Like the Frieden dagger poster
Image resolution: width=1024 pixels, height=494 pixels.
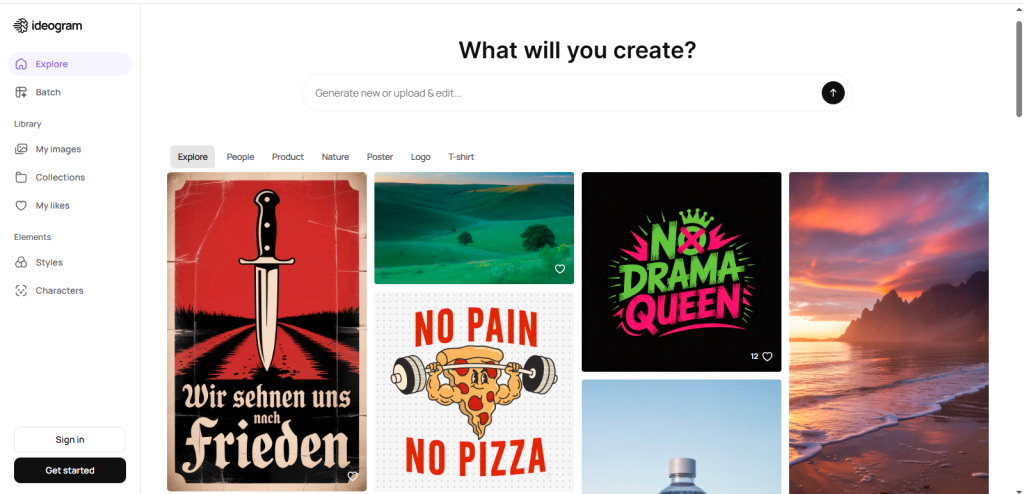353,476
